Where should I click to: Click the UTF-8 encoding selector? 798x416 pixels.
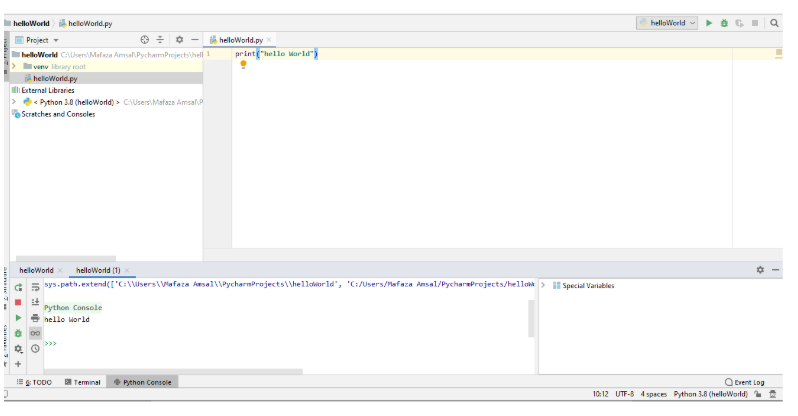624,394
